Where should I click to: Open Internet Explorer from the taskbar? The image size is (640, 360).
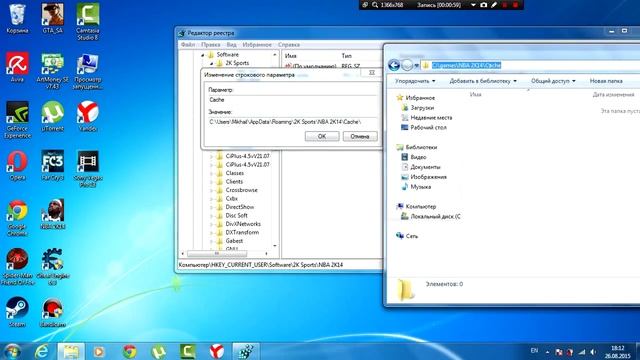point(42,351)
